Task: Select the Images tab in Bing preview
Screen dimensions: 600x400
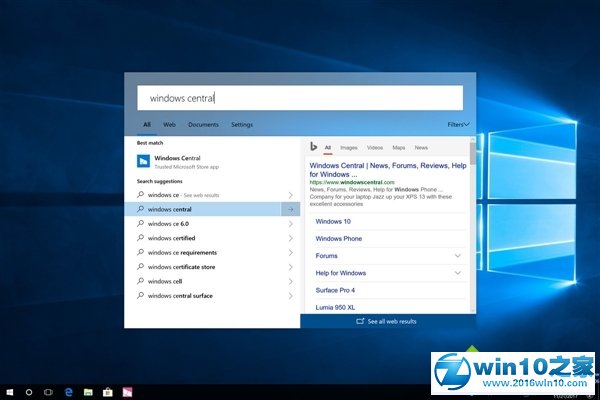Action: (x=348, y=147)
